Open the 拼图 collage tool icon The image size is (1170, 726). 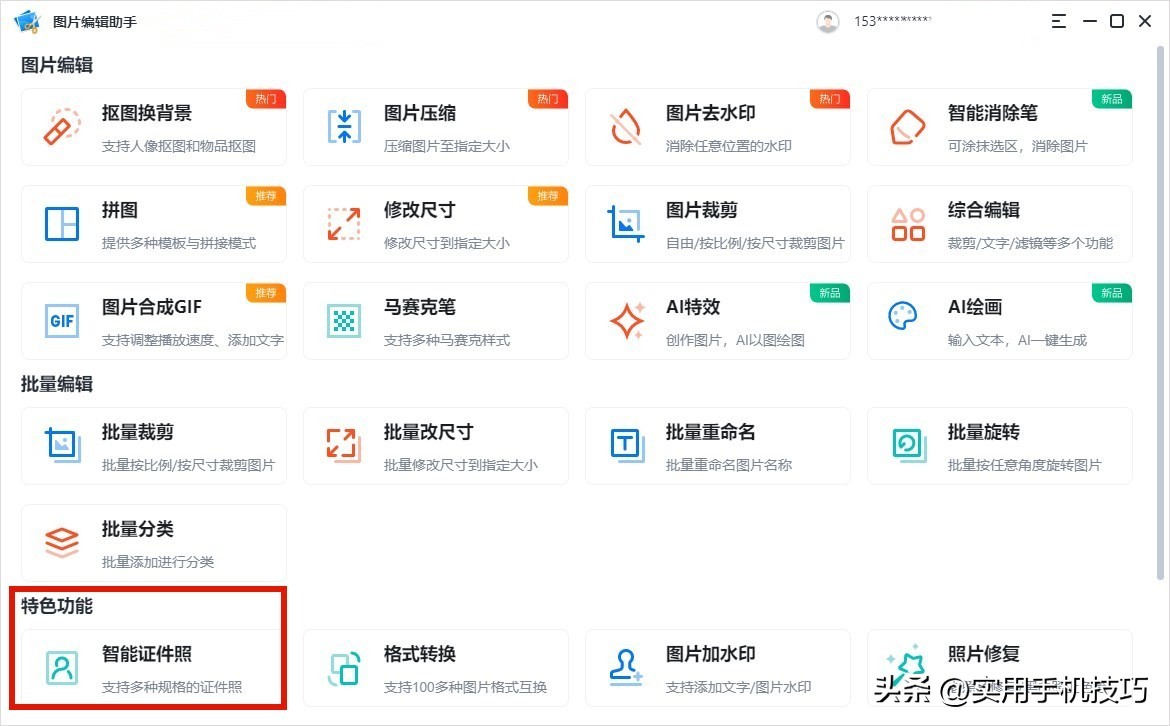[x=60, y=223]
